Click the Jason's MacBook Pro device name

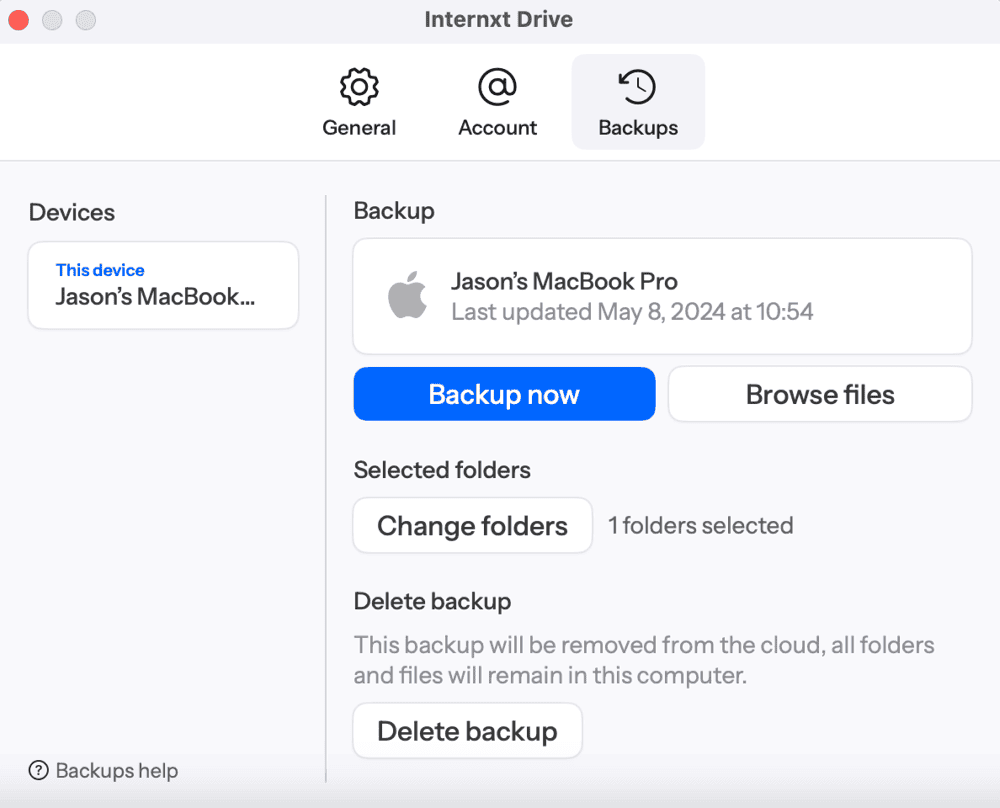[x=565, y=281]
